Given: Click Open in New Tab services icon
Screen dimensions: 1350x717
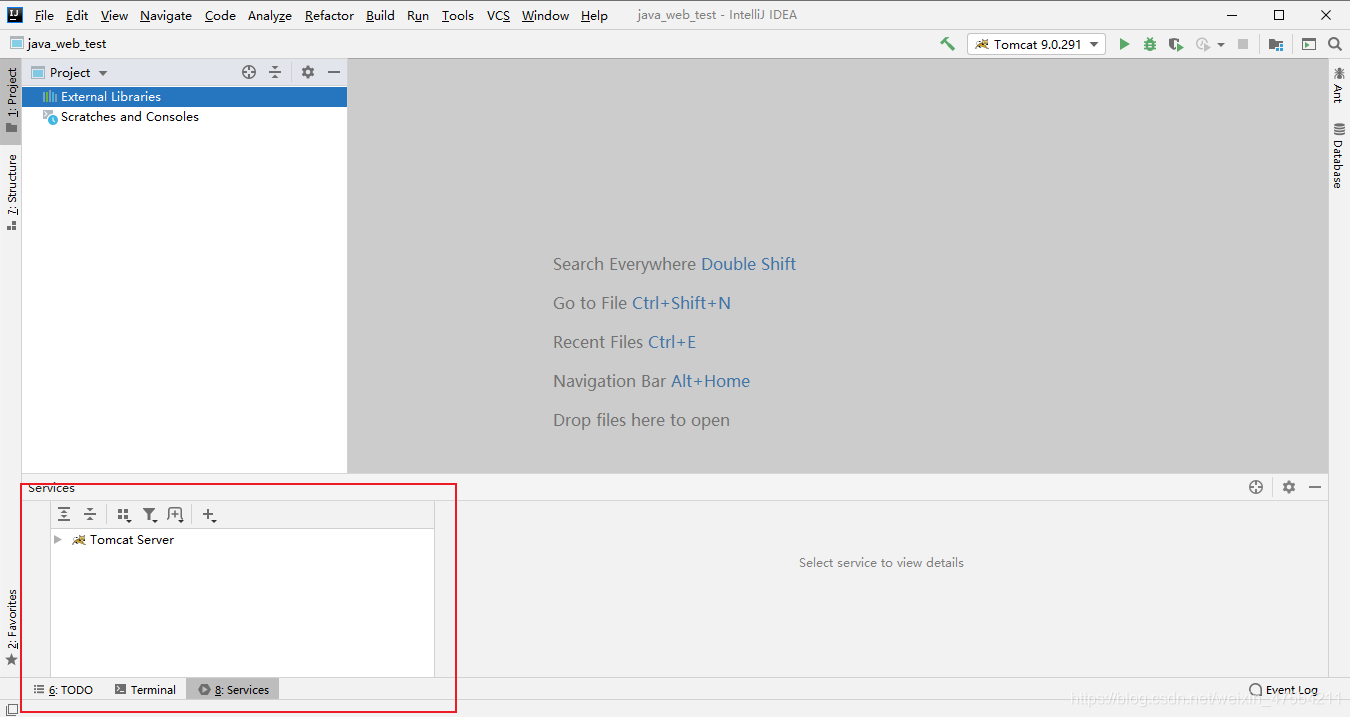Looking at the screenshot, I should pos(176,515).
